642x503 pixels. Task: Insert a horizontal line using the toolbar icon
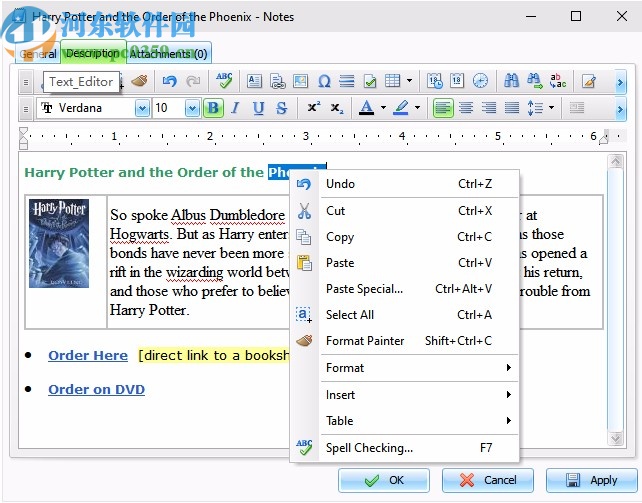click(347, 81)
